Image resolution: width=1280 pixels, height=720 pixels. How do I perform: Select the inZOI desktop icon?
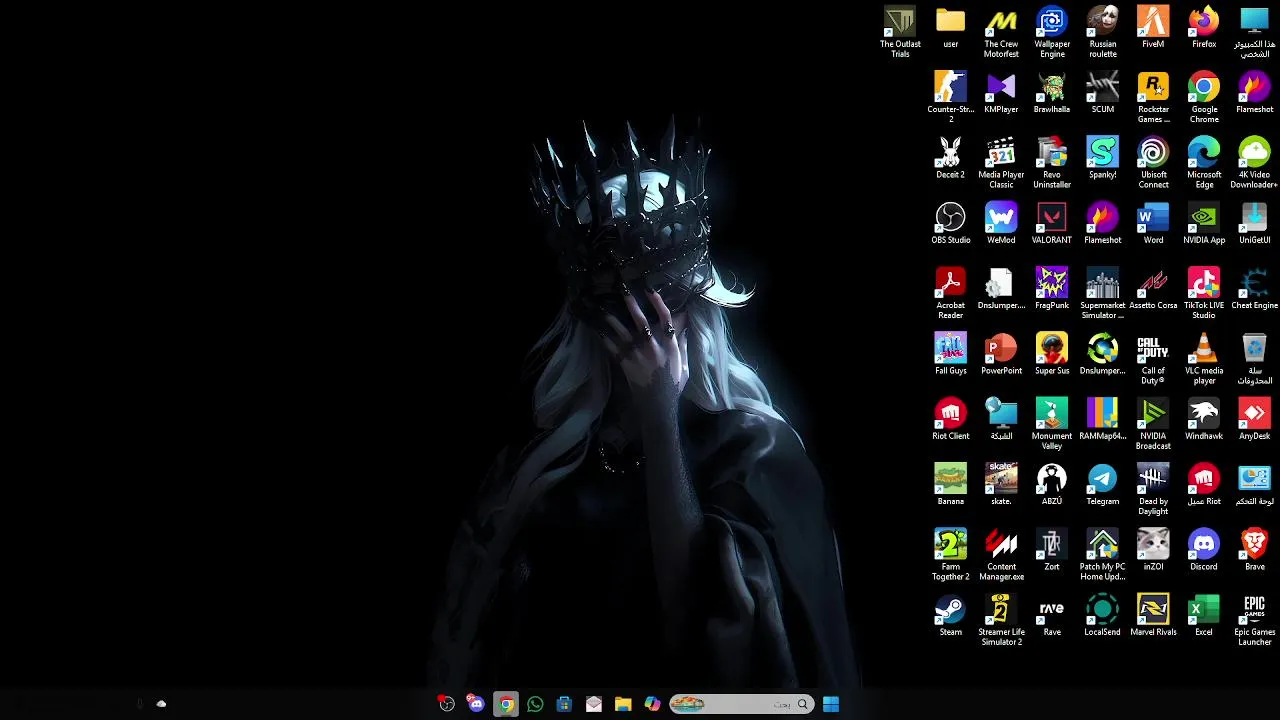coord(1153,549)
